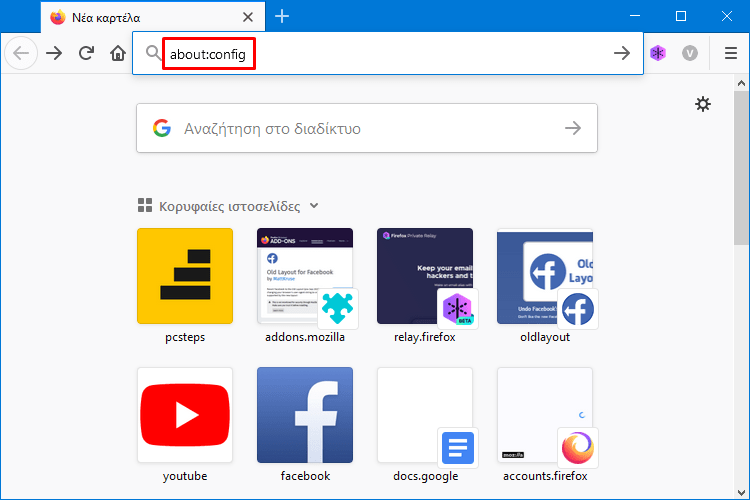This screenshot has height=500, width=750.
Task: Open a new tab with plus button
Action: click(x=282, y=16)
